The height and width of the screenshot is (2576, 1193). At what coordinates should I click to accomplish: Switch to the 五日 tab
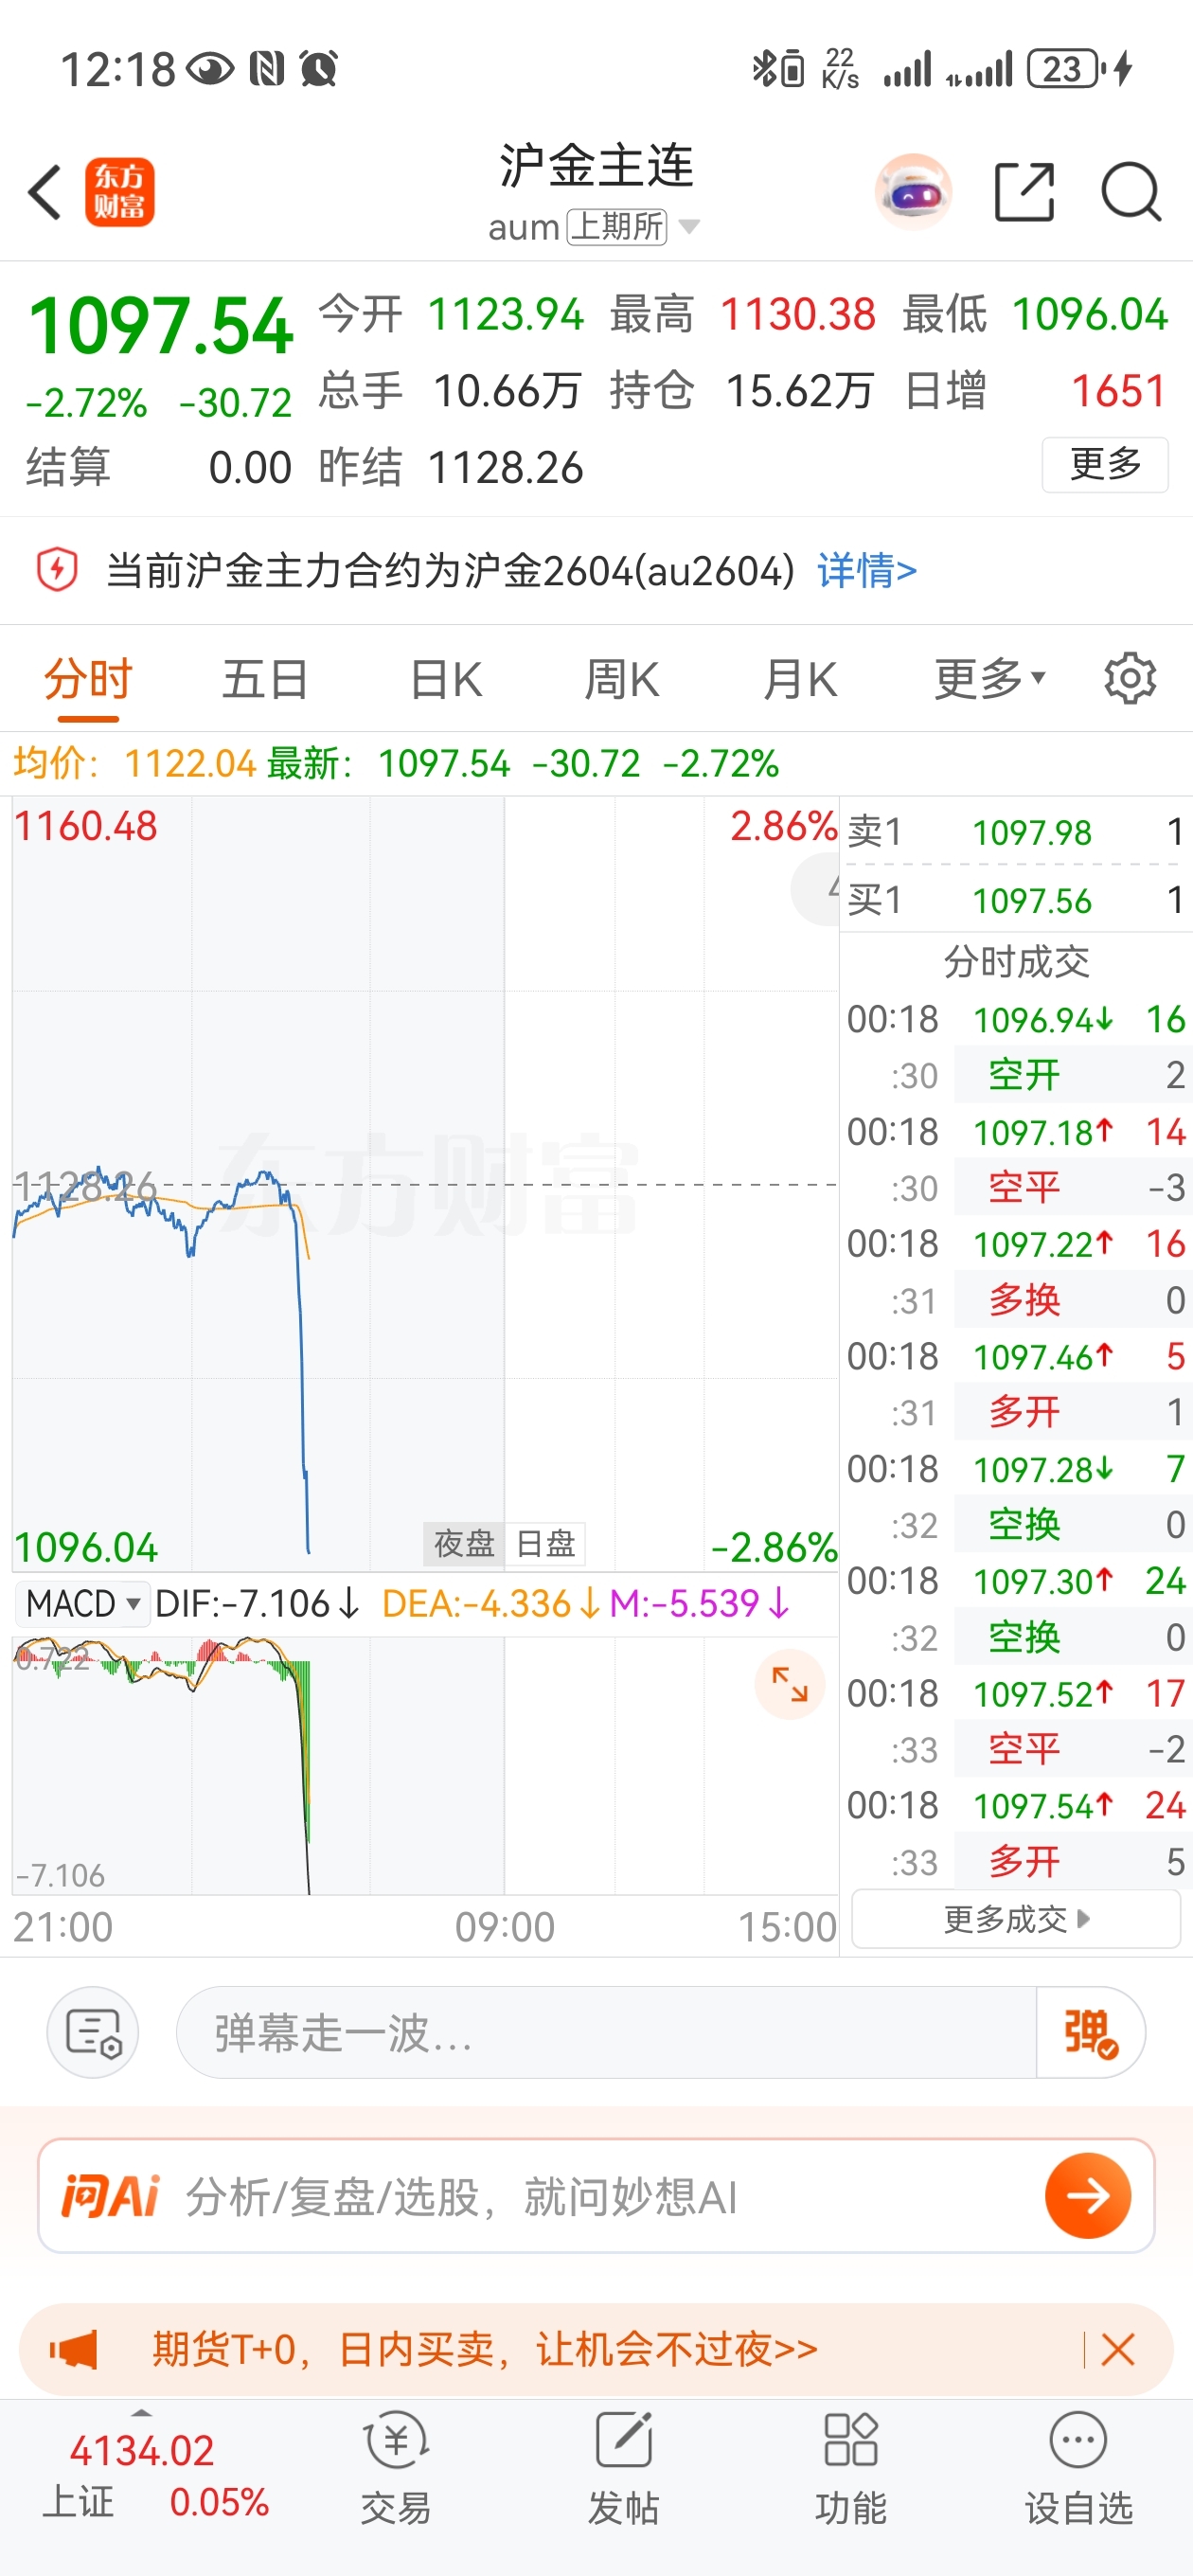(264, 679)
